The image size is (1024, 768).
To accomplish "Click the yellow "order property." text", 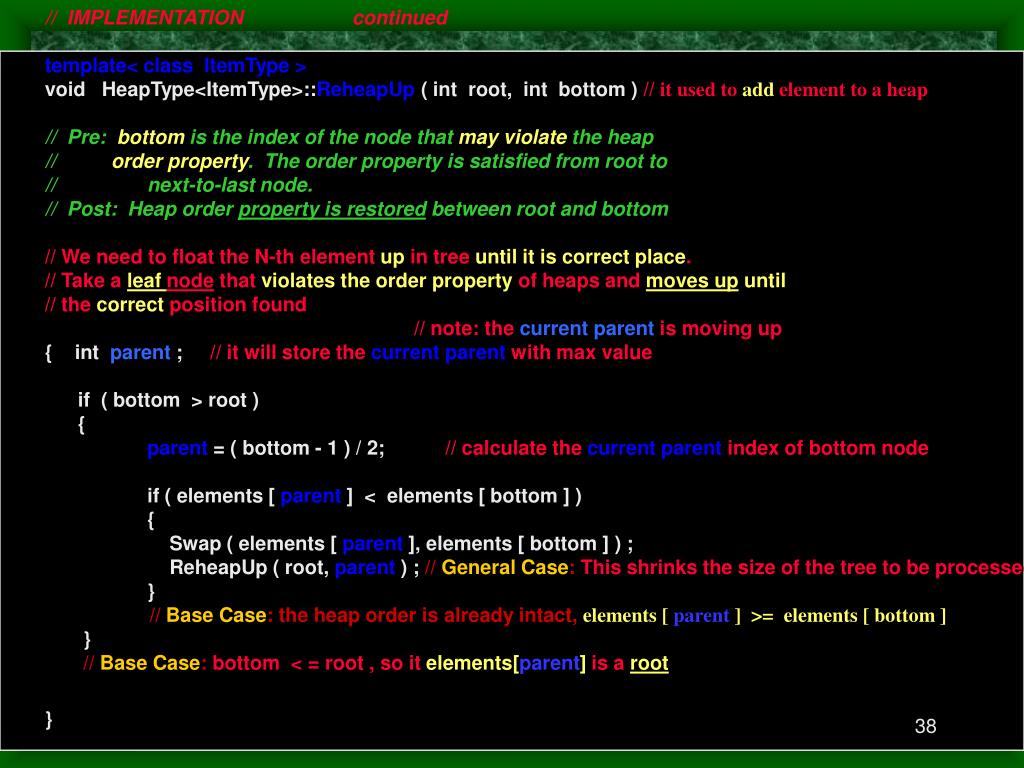I will coord(182,161).
